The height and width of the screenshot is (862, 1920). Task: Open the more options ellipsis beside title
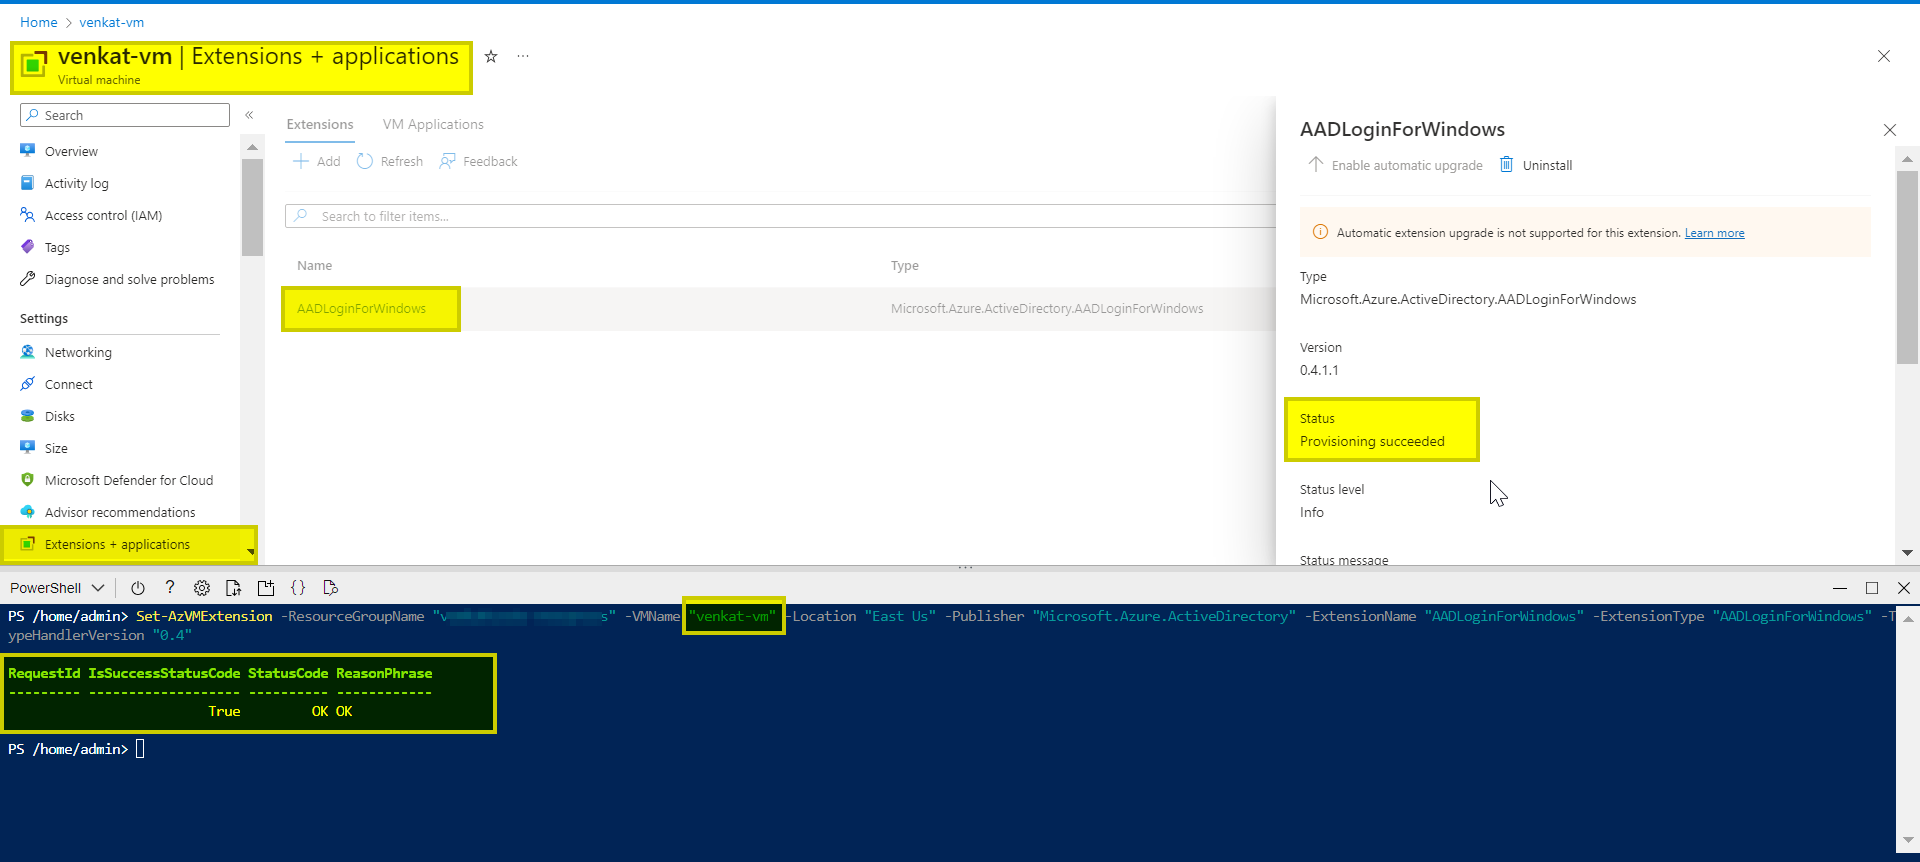tap(523, 56)
